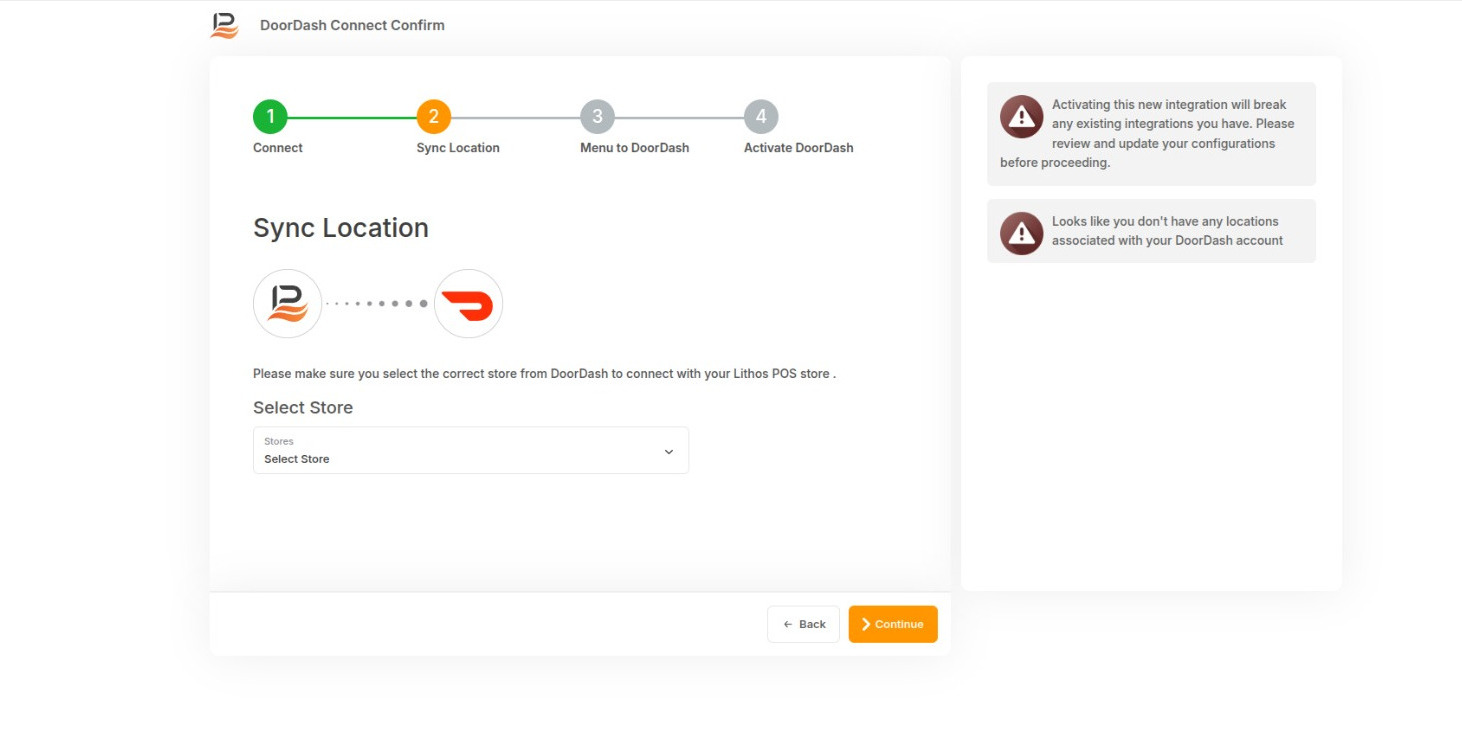Select step 2 Sync Location circle
This screenshot has height=746, width=1462.
coord(434,117)
